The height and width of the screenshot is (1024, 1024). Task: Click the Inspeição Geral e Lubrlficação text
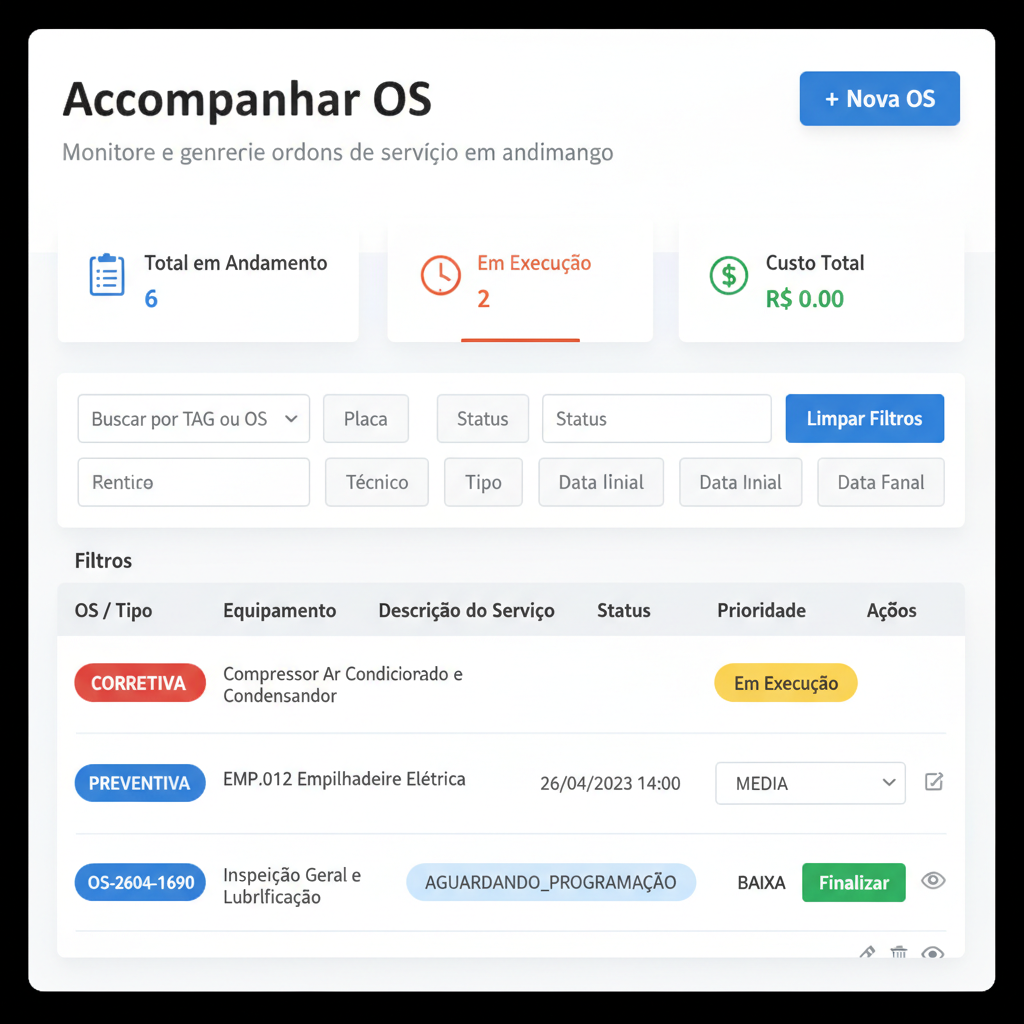(x=292, y=886)
